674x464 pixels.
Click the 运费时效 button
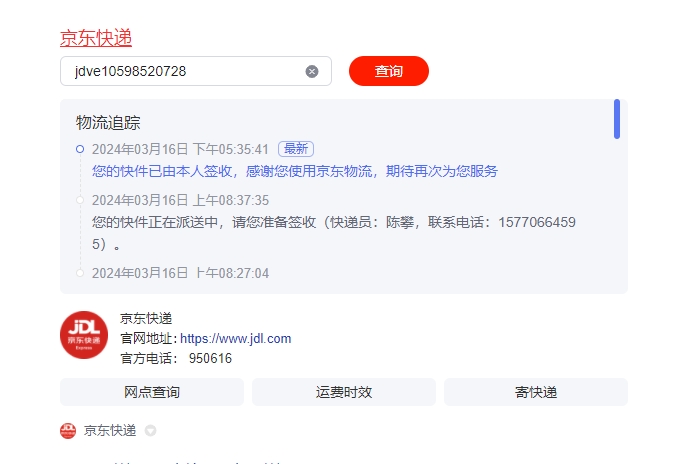344,392
